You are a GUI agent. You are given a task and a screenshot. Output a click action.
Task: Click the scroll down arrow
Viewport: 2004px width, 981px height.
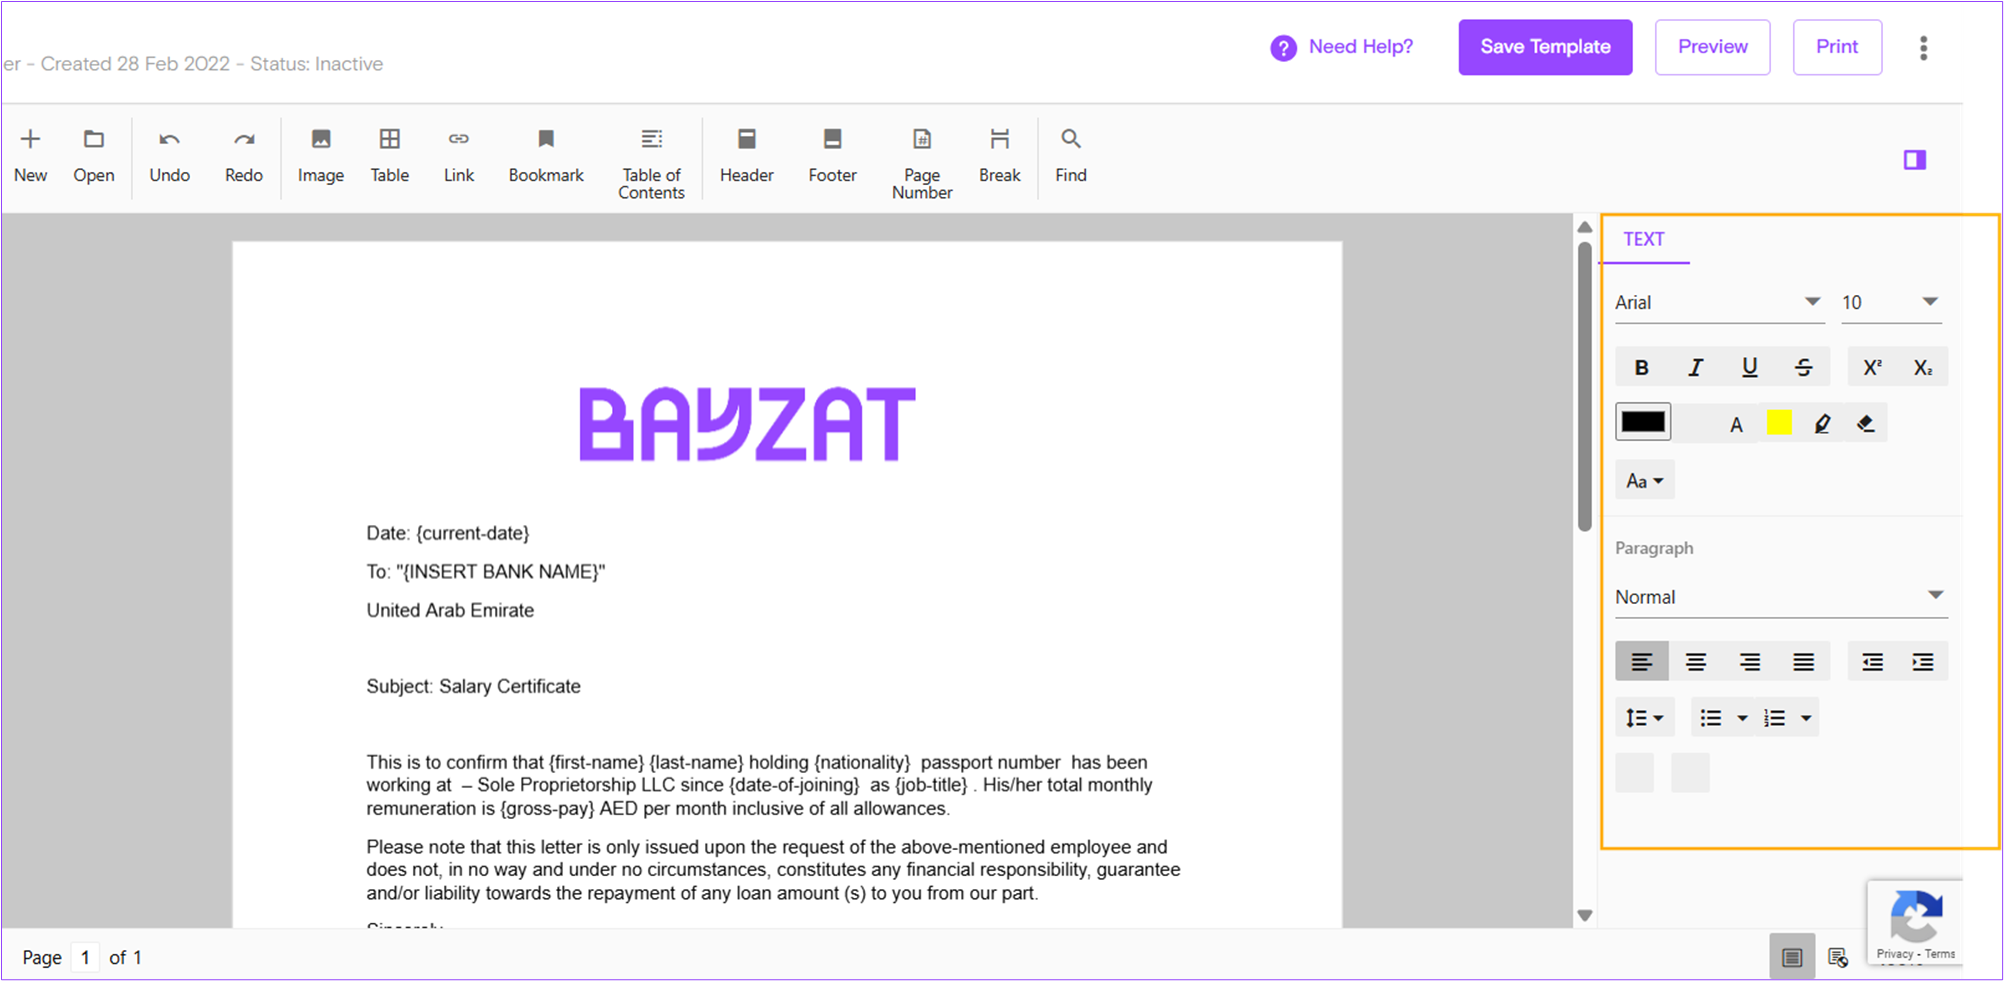click(1585, 915)
